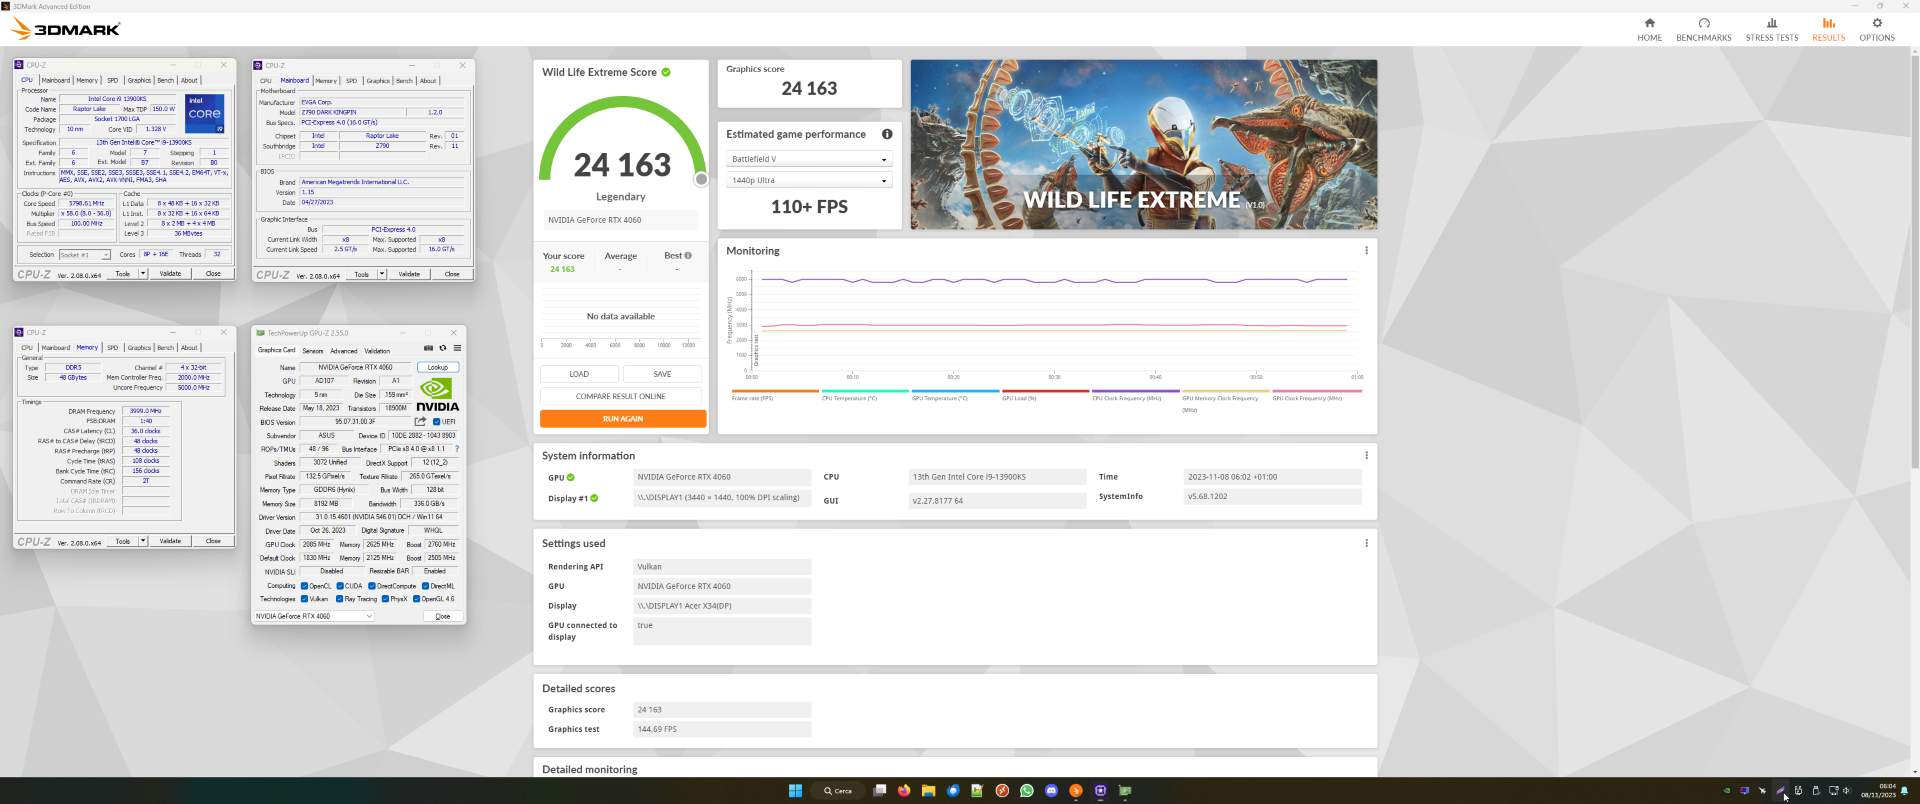
Task: Switch to Advanced tab in GPU-Z
Action: tap(344, 351)
